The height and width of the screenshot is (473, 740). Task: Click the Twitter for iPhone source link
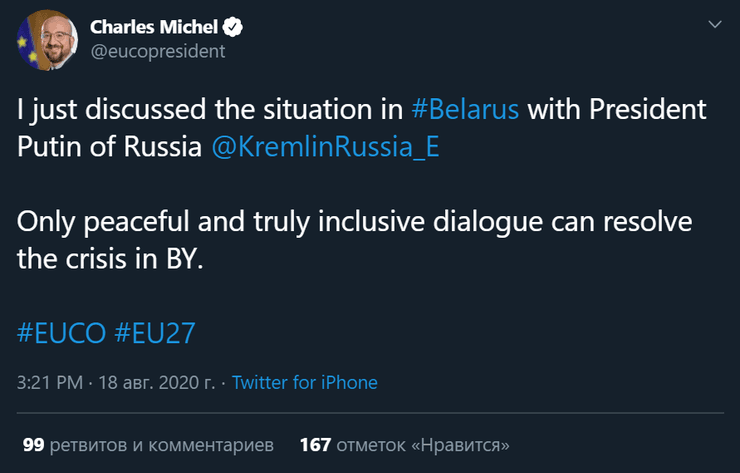(x=305, y=382)
